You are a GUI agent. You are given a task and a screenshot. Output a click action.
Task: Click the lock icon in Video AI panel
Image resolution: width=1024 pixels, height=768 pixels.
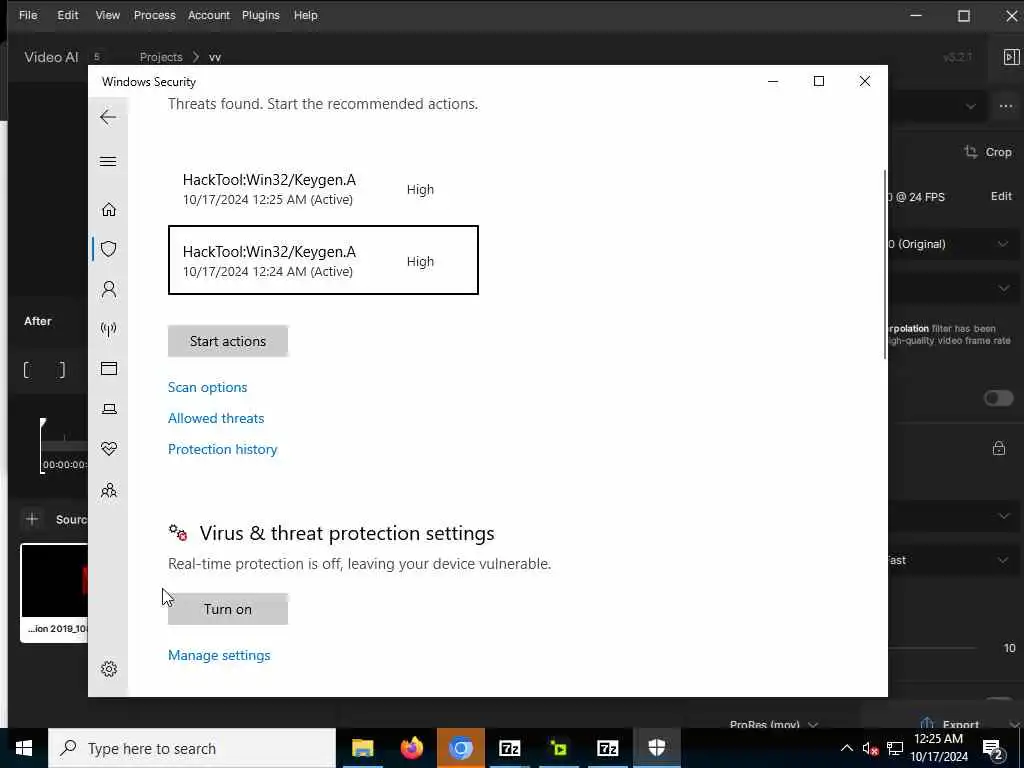click(x=999, y=448)
